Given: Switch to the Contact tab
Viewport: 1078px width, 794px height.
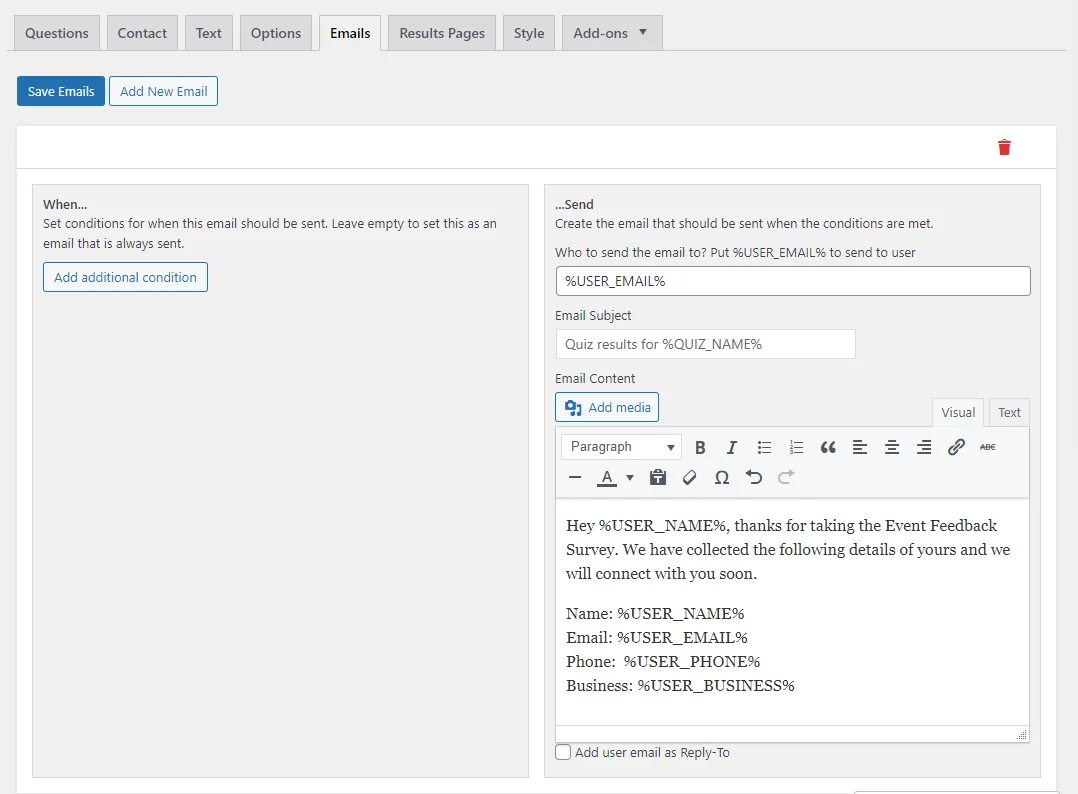Looking at the screenshot, I should [x=142, y=33].
